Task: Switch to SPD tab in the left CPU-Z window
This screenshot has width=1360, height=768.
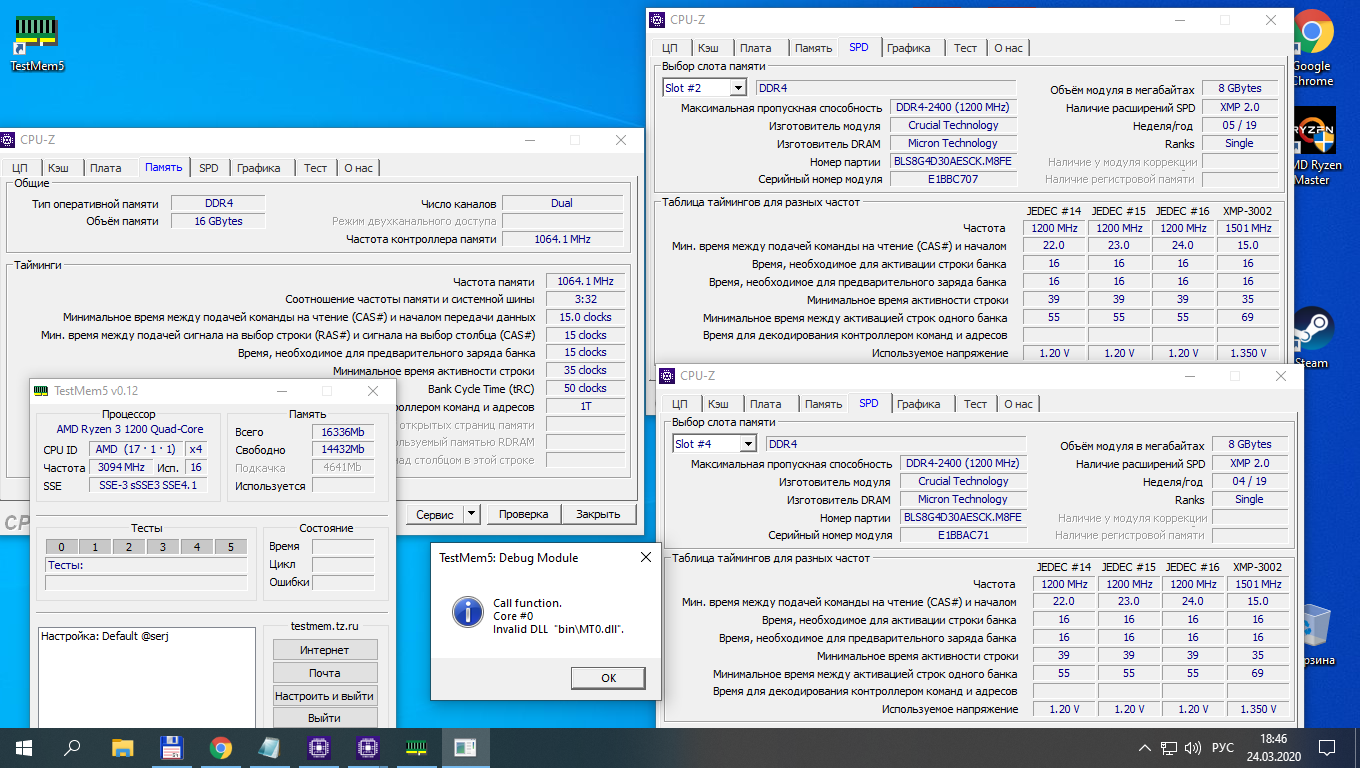Action: [x=208, y=168]
